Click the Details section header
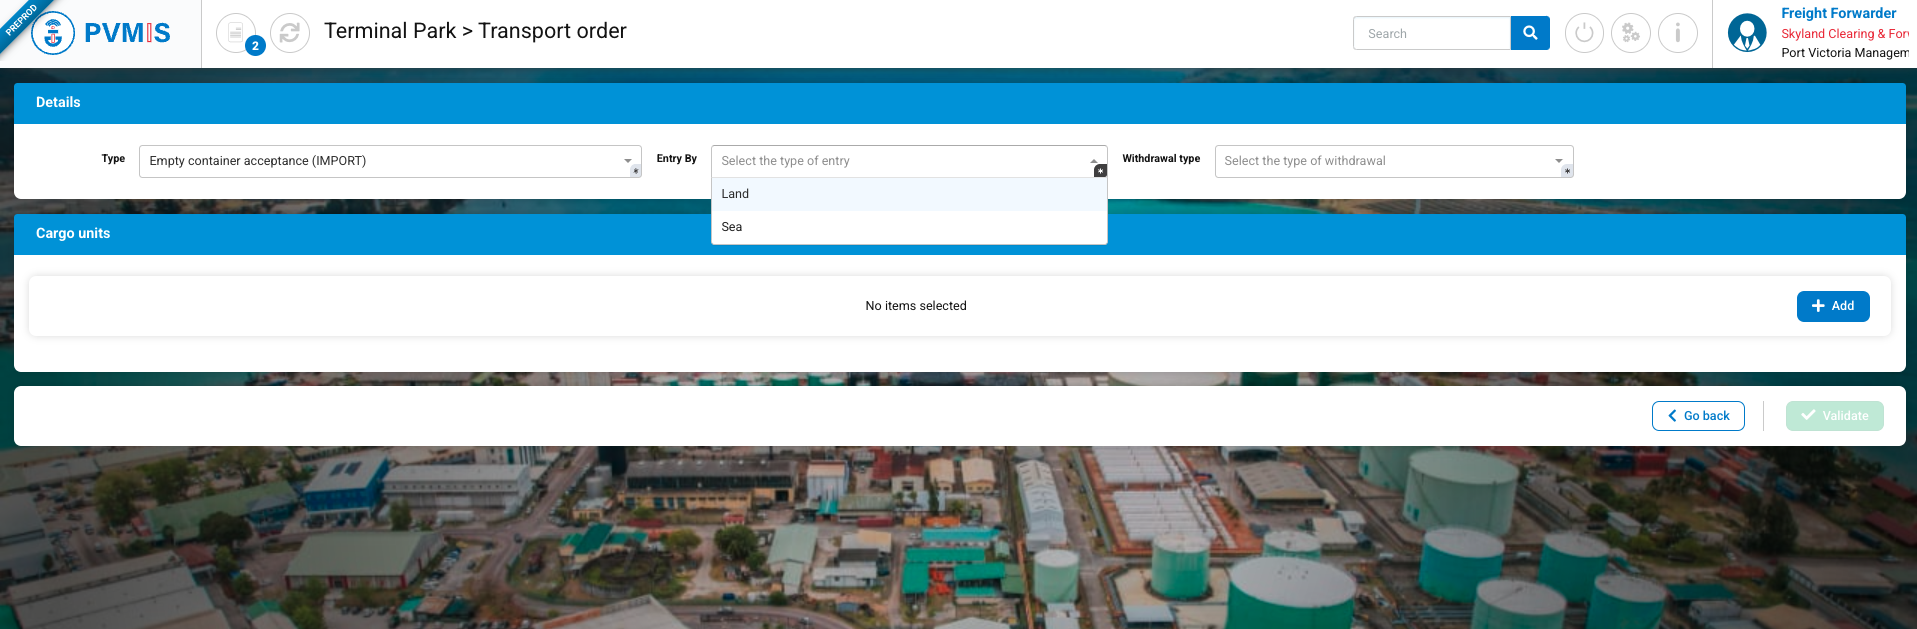The image size is (1917, 629). pos(58,102)
